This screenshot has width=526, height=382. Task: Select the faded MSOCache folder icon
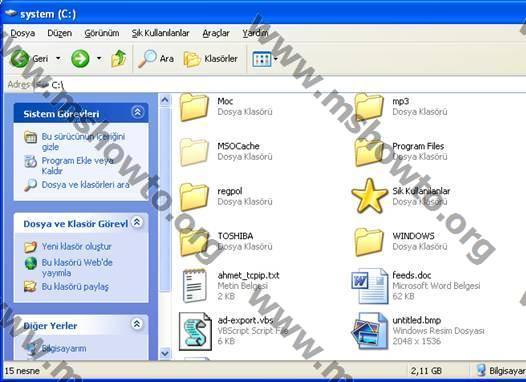pos(194,152)
